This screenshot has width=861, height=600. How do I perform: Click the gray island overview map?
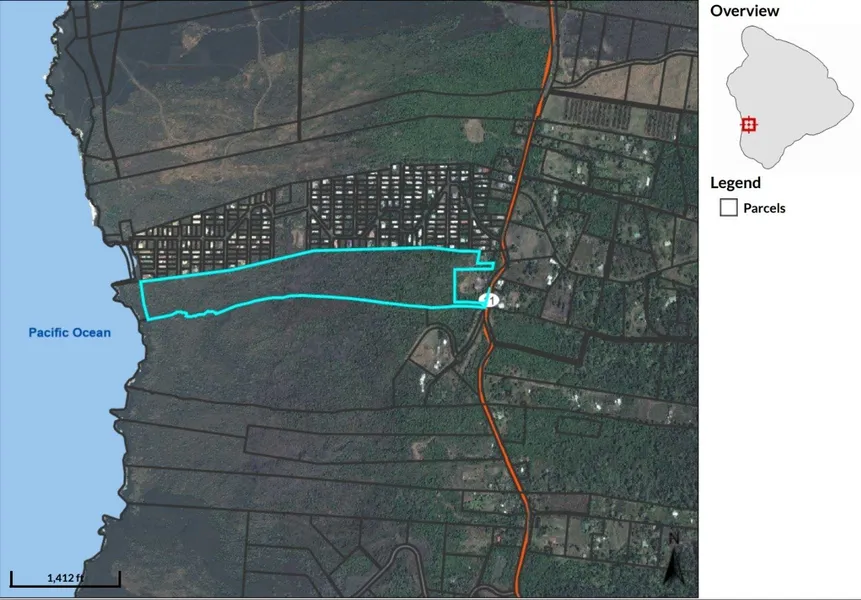pos(788,97)
